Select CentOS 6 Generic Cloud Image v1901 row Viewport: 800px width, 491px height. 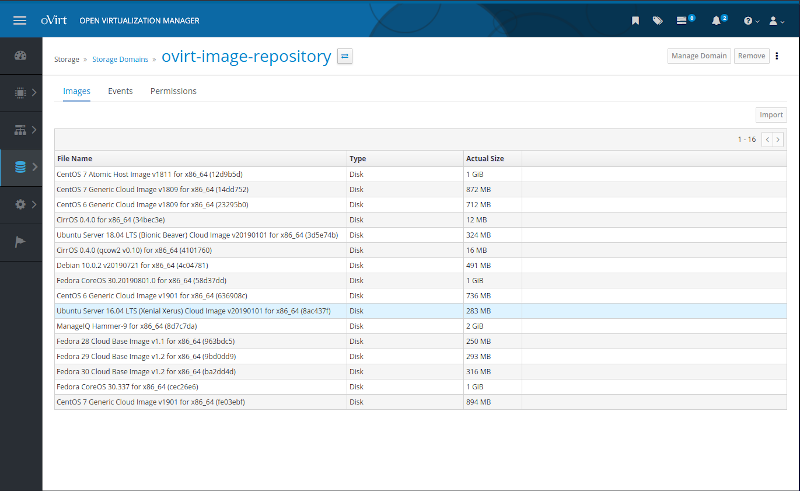[420, 296]
